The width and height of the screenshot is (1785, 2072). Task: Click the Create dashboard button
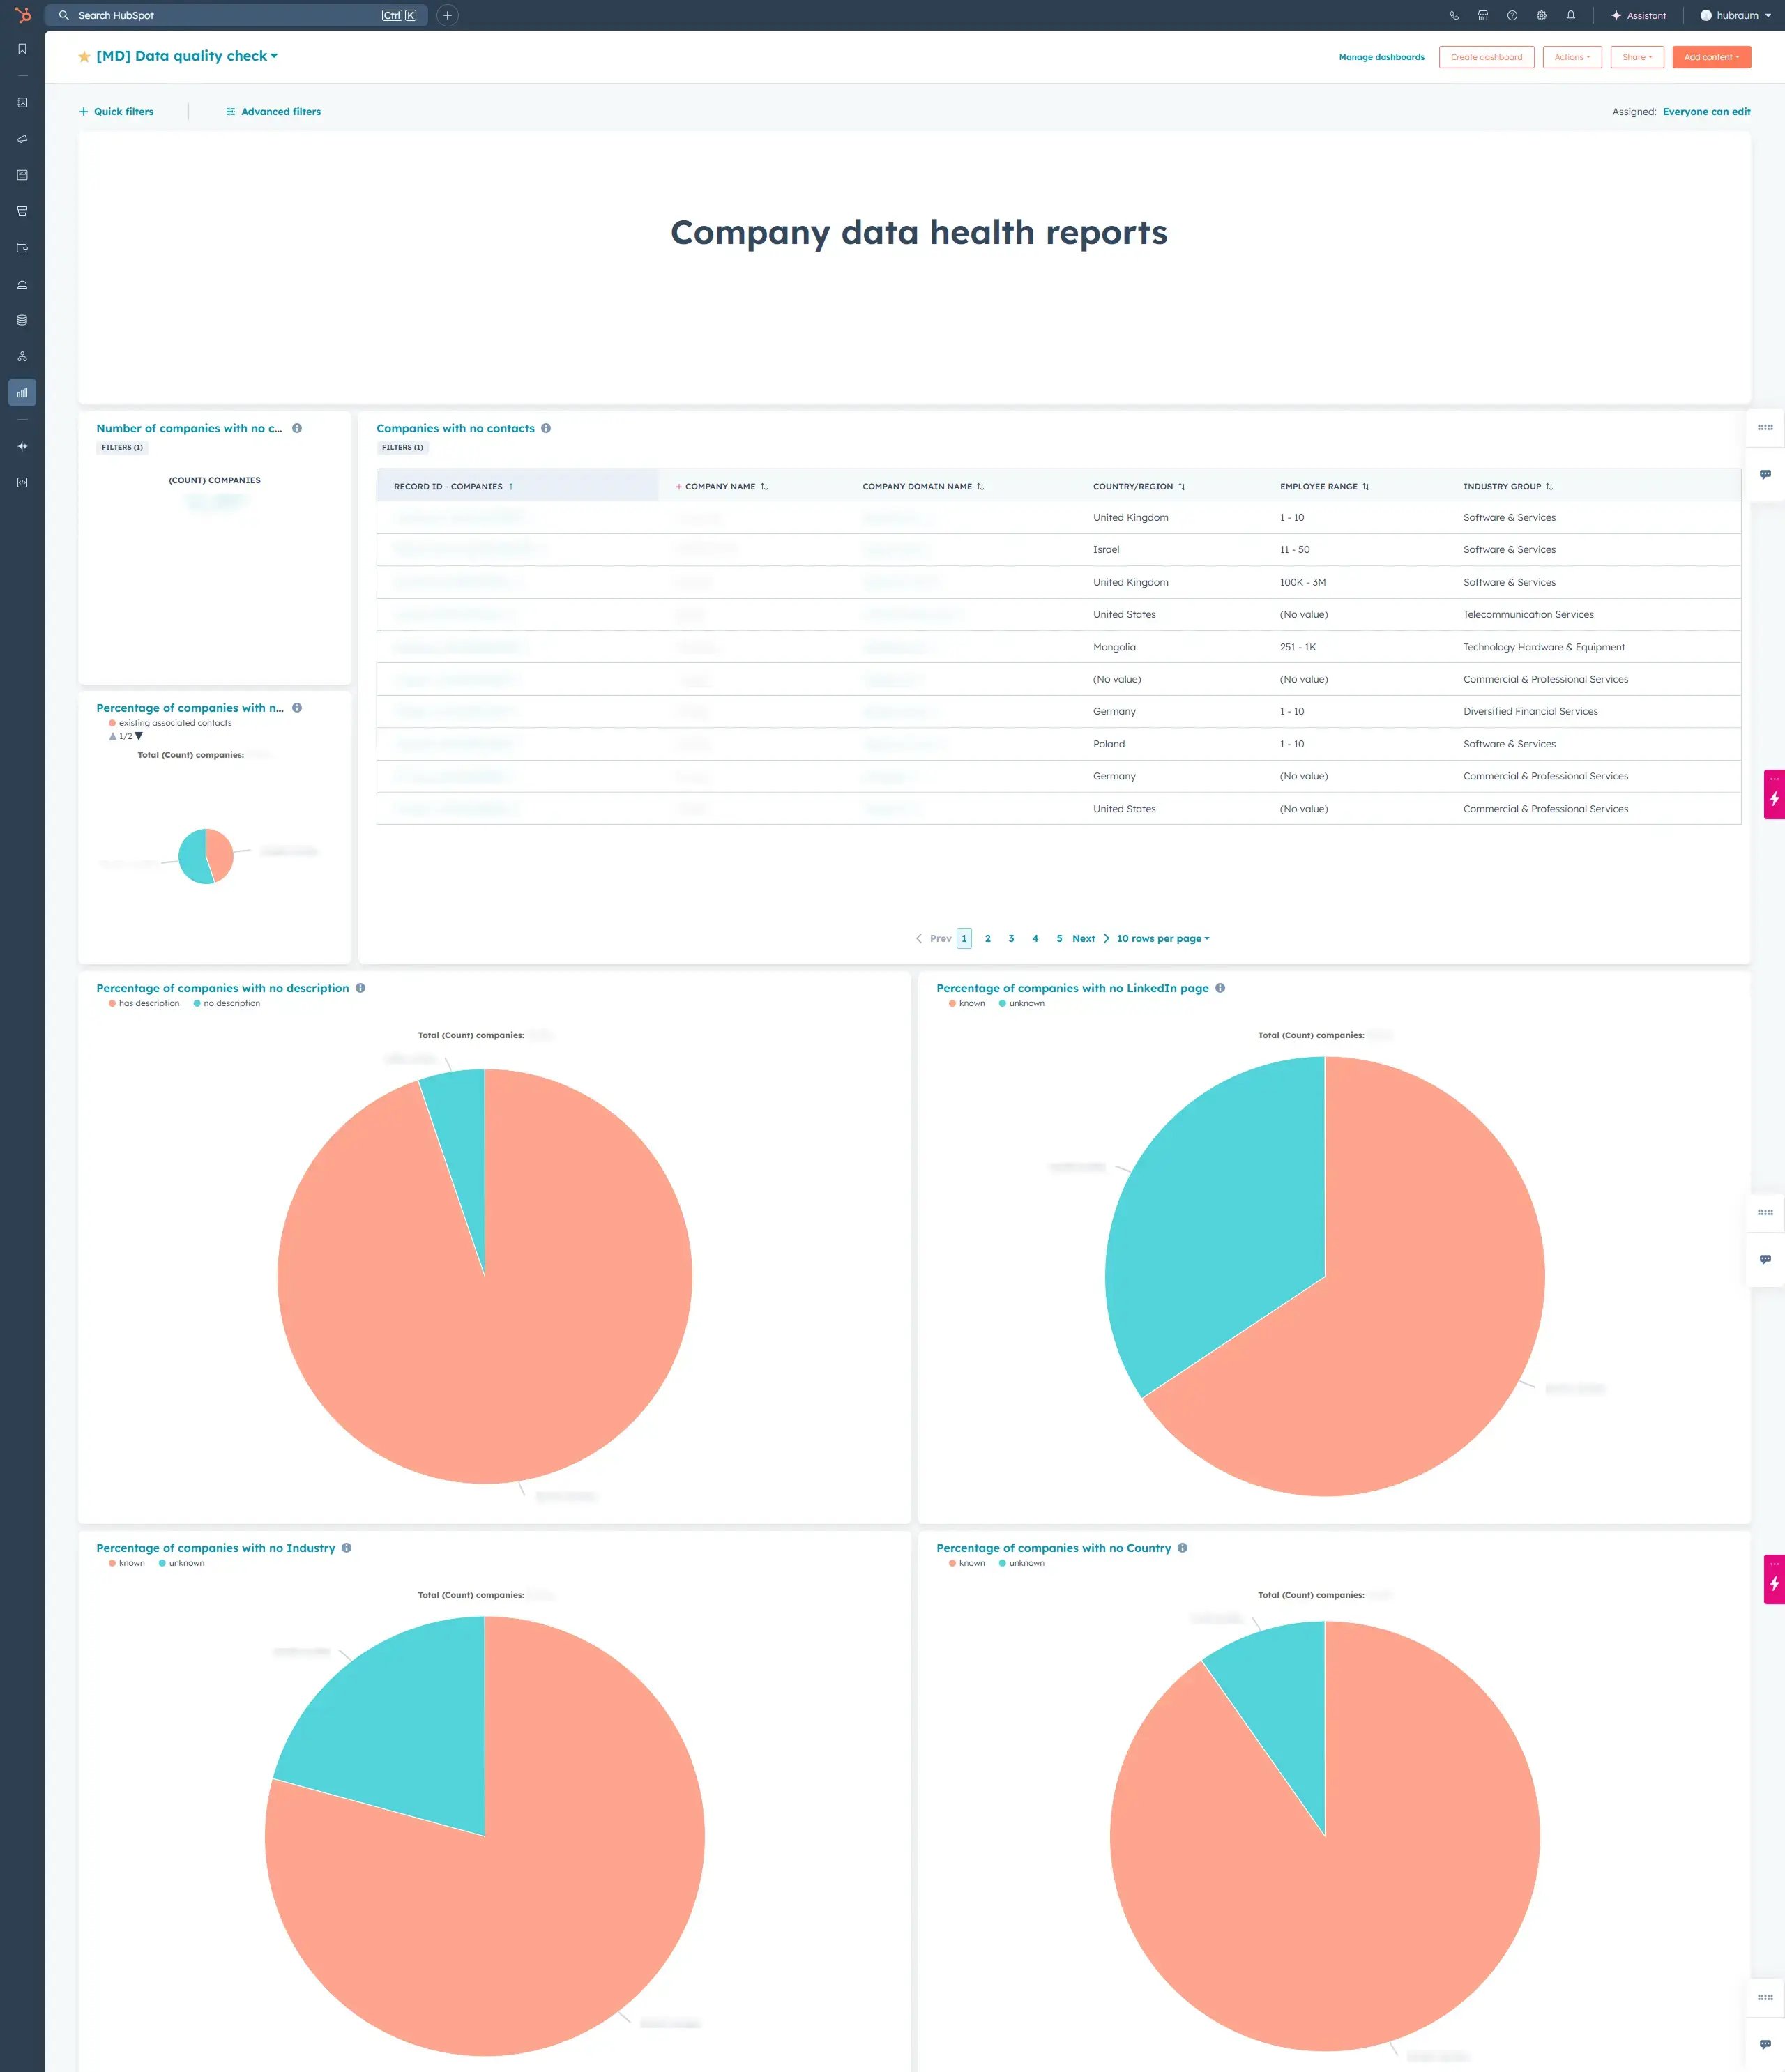pyautogui.click(x=1486, y=57)
